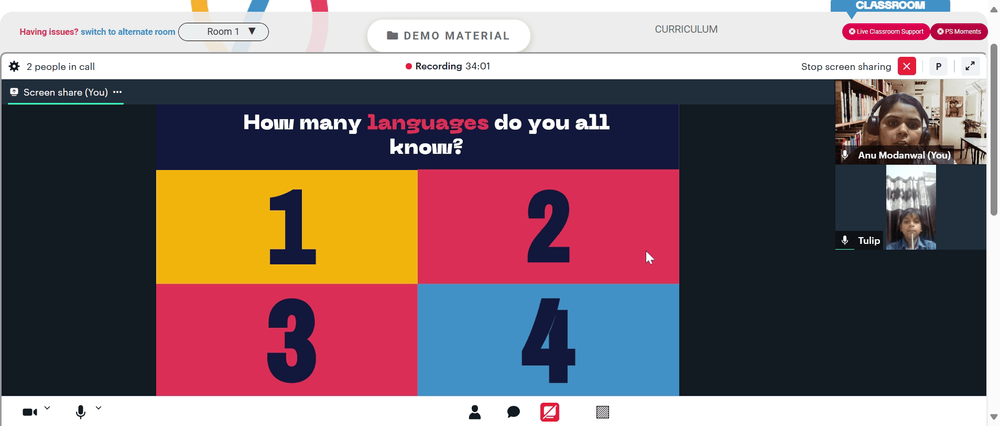1000x426 pixels.
Task: Click the checkered background effects icon
Action: (x=602, y=412)
